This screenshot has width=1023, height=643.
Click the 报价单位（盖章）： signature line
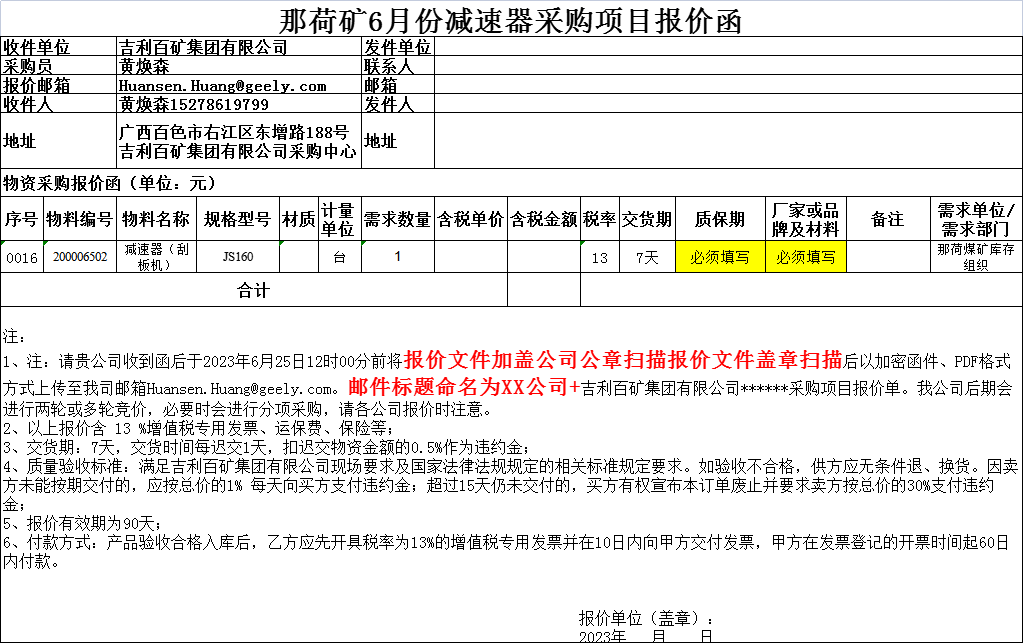[x=646, y=618]
